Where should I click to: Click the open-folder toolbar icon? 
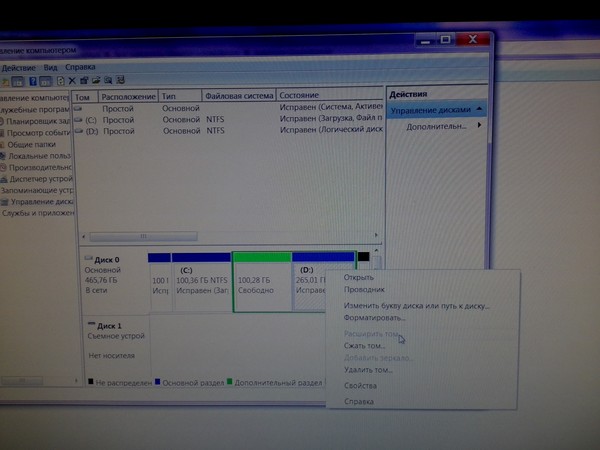point(96,80)
